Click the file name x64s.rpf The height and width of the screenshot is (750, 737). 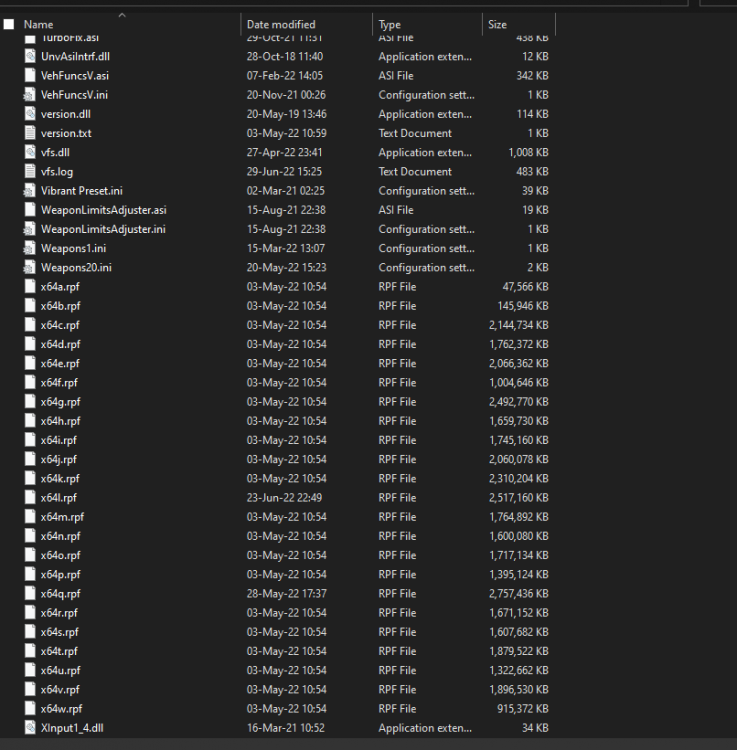(59, 632)
